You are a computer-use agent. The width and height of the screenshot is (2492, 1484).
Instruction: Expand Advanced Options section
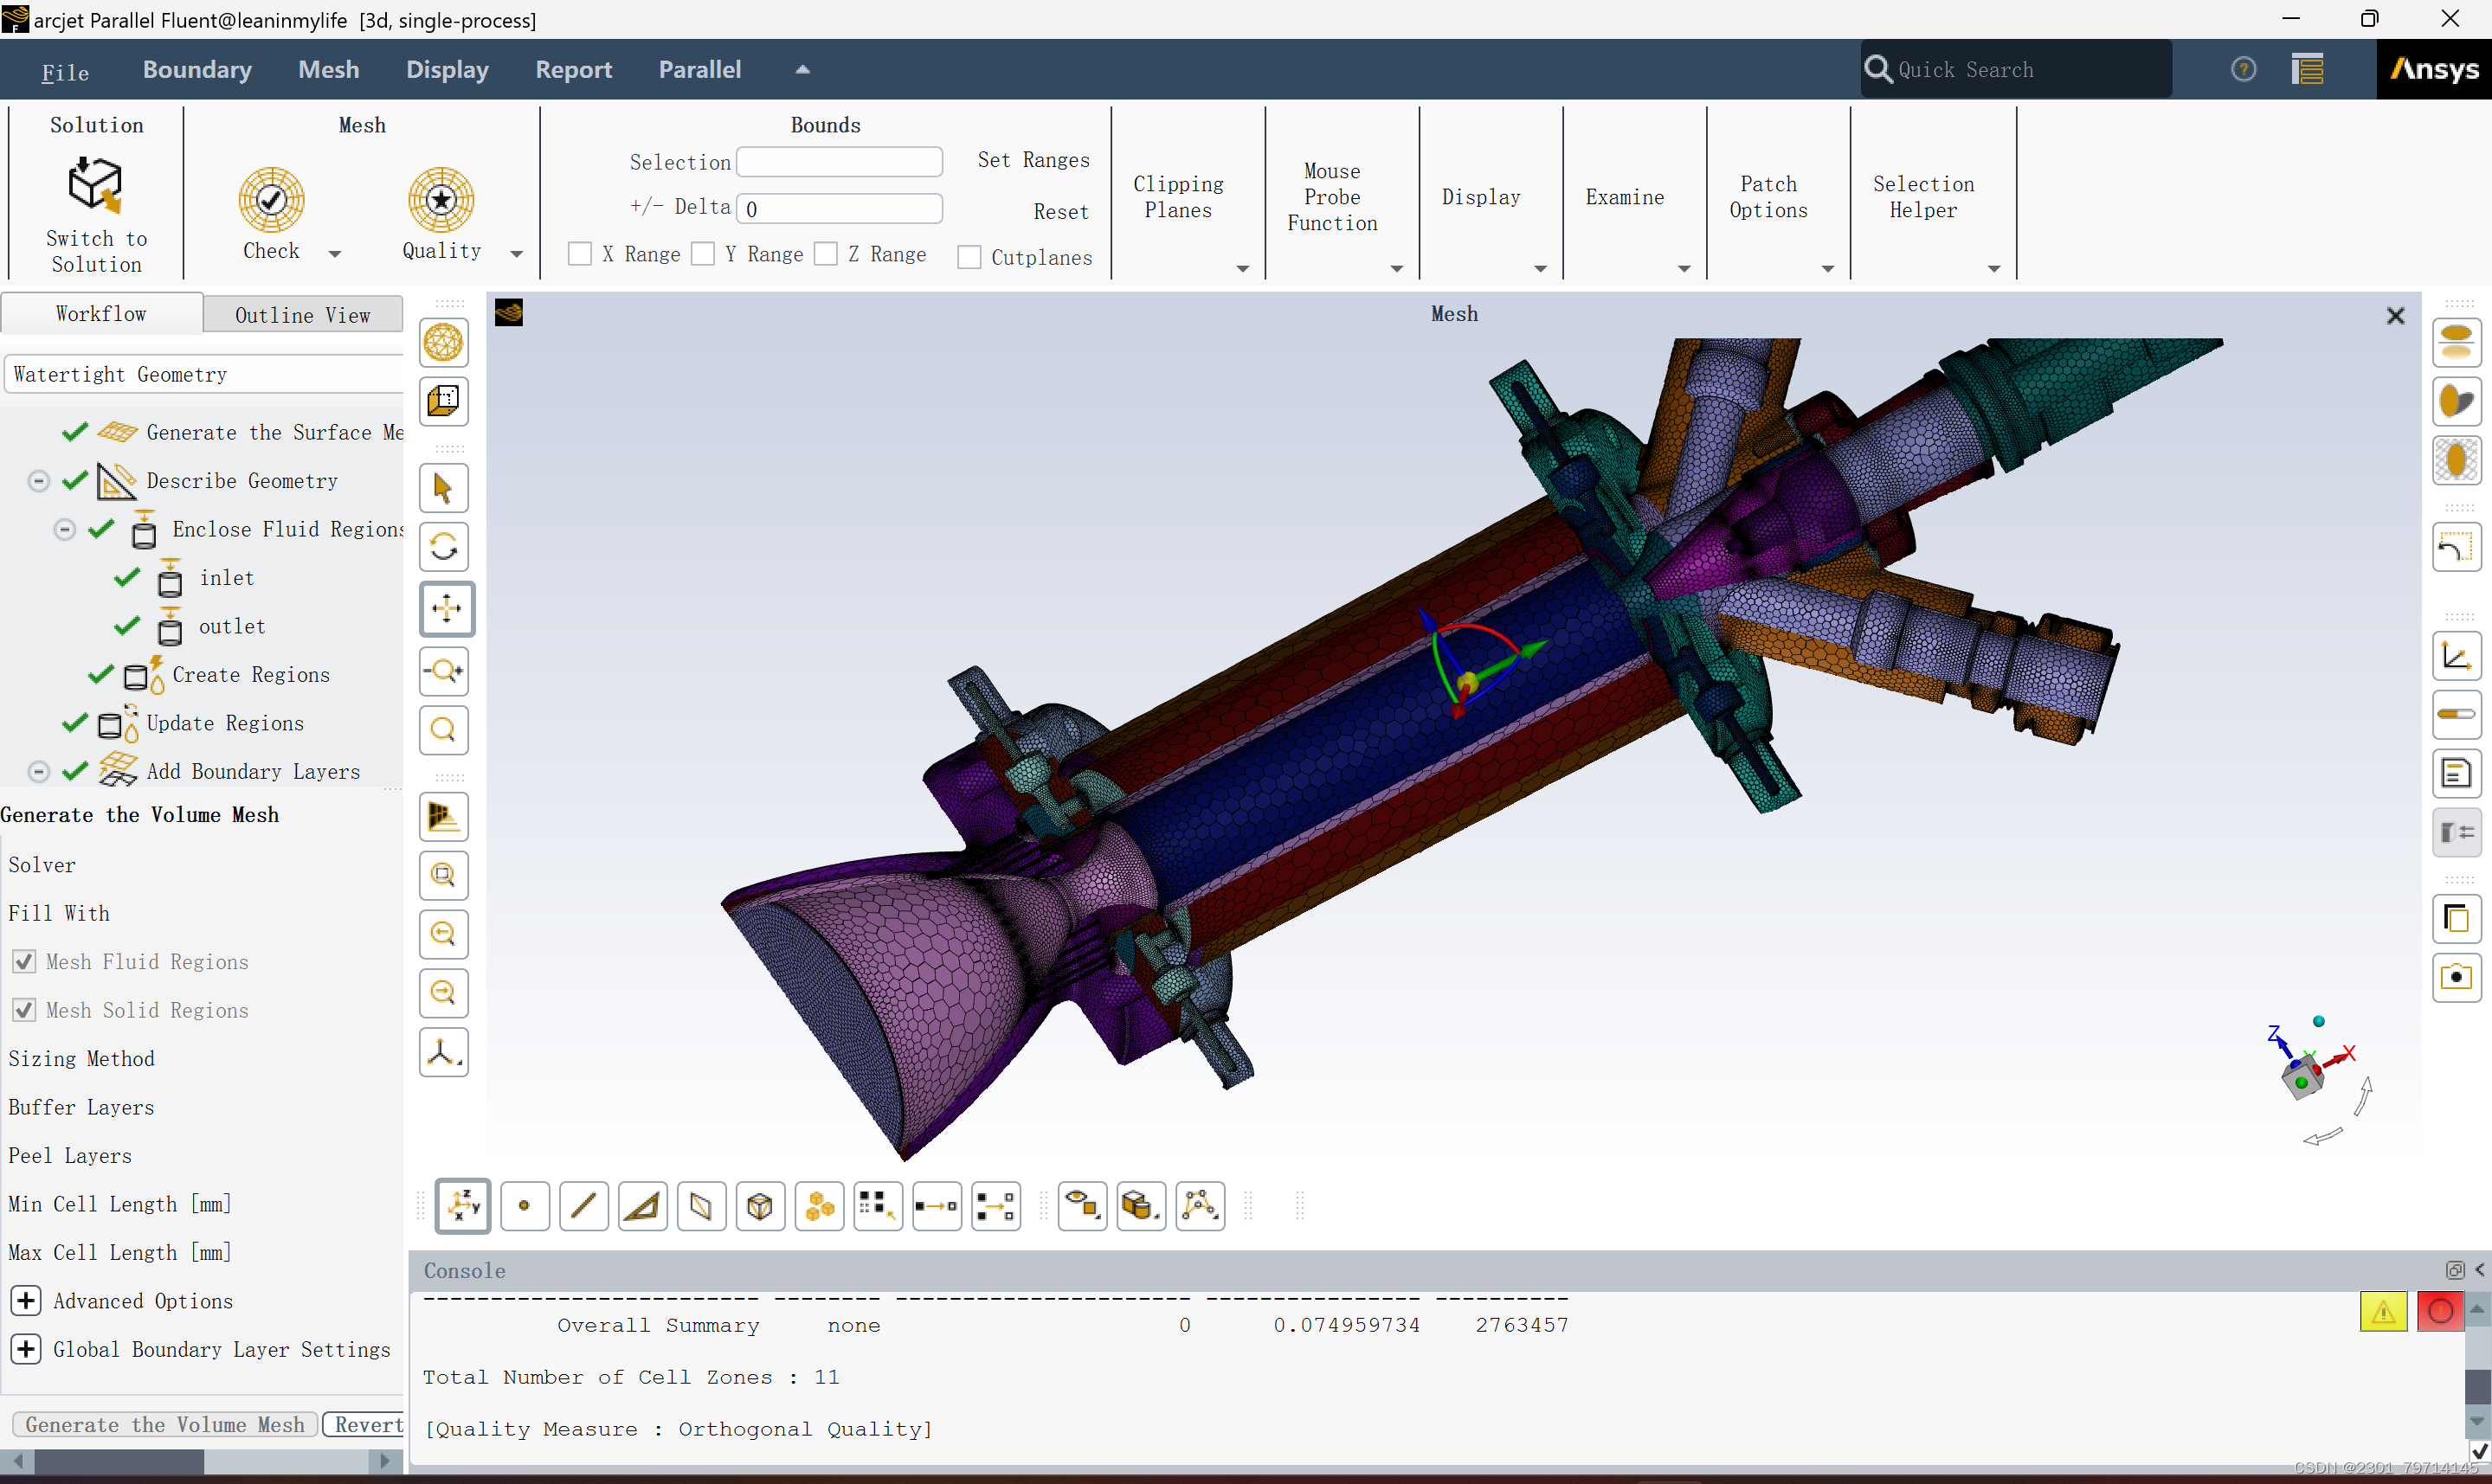click(x=26, y=1300)
